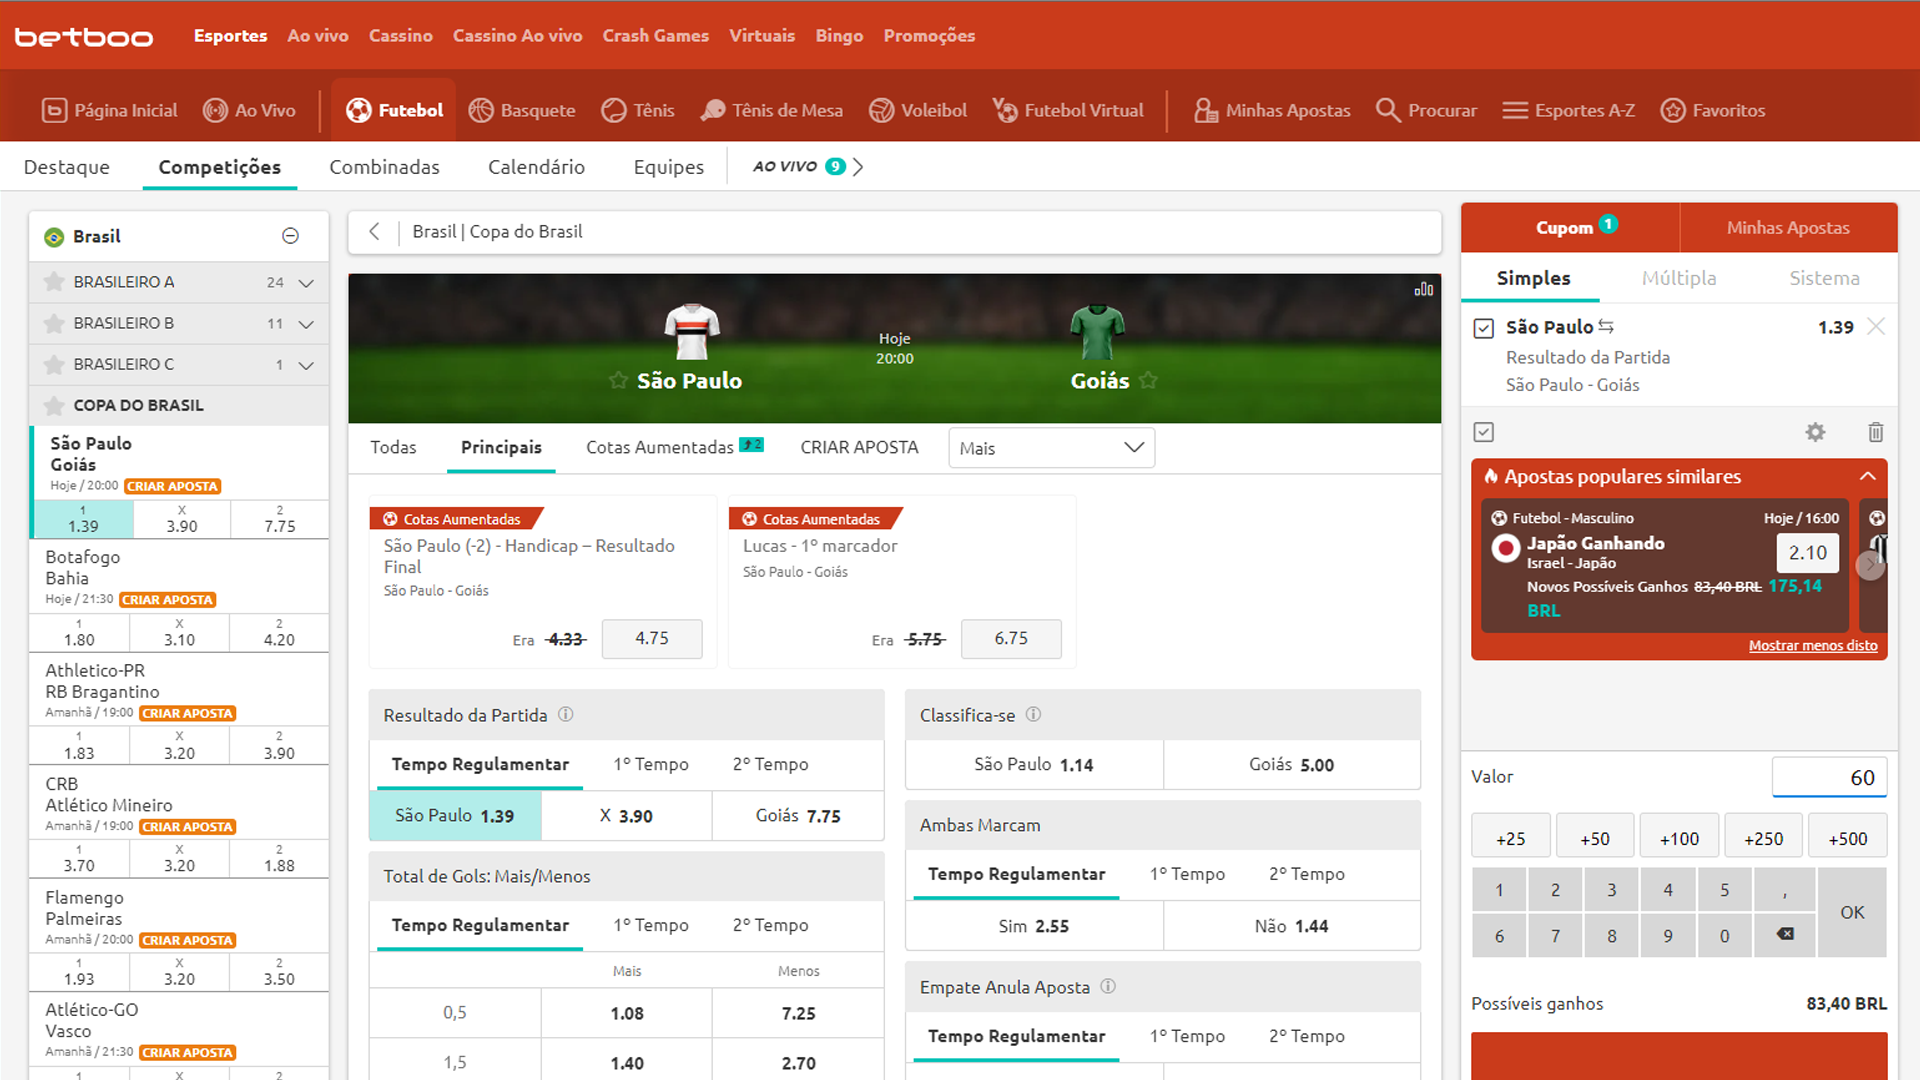Expand BRASILEIRO A competition list
1920x1080 pixels.
pos(306,283)
